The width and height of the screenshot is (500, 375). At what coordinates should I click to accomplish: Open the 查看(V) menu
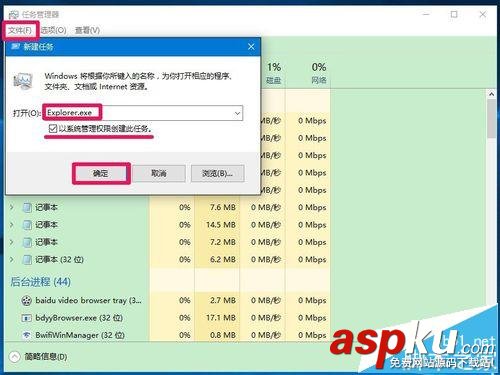[x=87, y=30]
